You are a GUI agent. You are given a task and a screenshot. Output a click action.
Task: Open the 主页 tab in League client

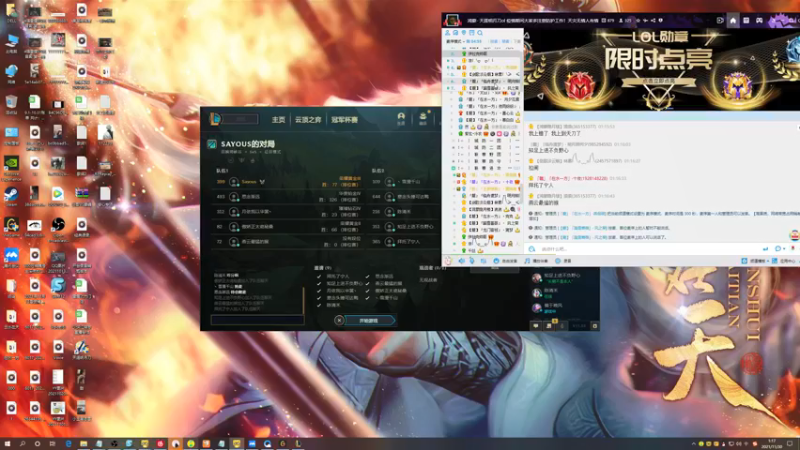(x=278, y=120)
